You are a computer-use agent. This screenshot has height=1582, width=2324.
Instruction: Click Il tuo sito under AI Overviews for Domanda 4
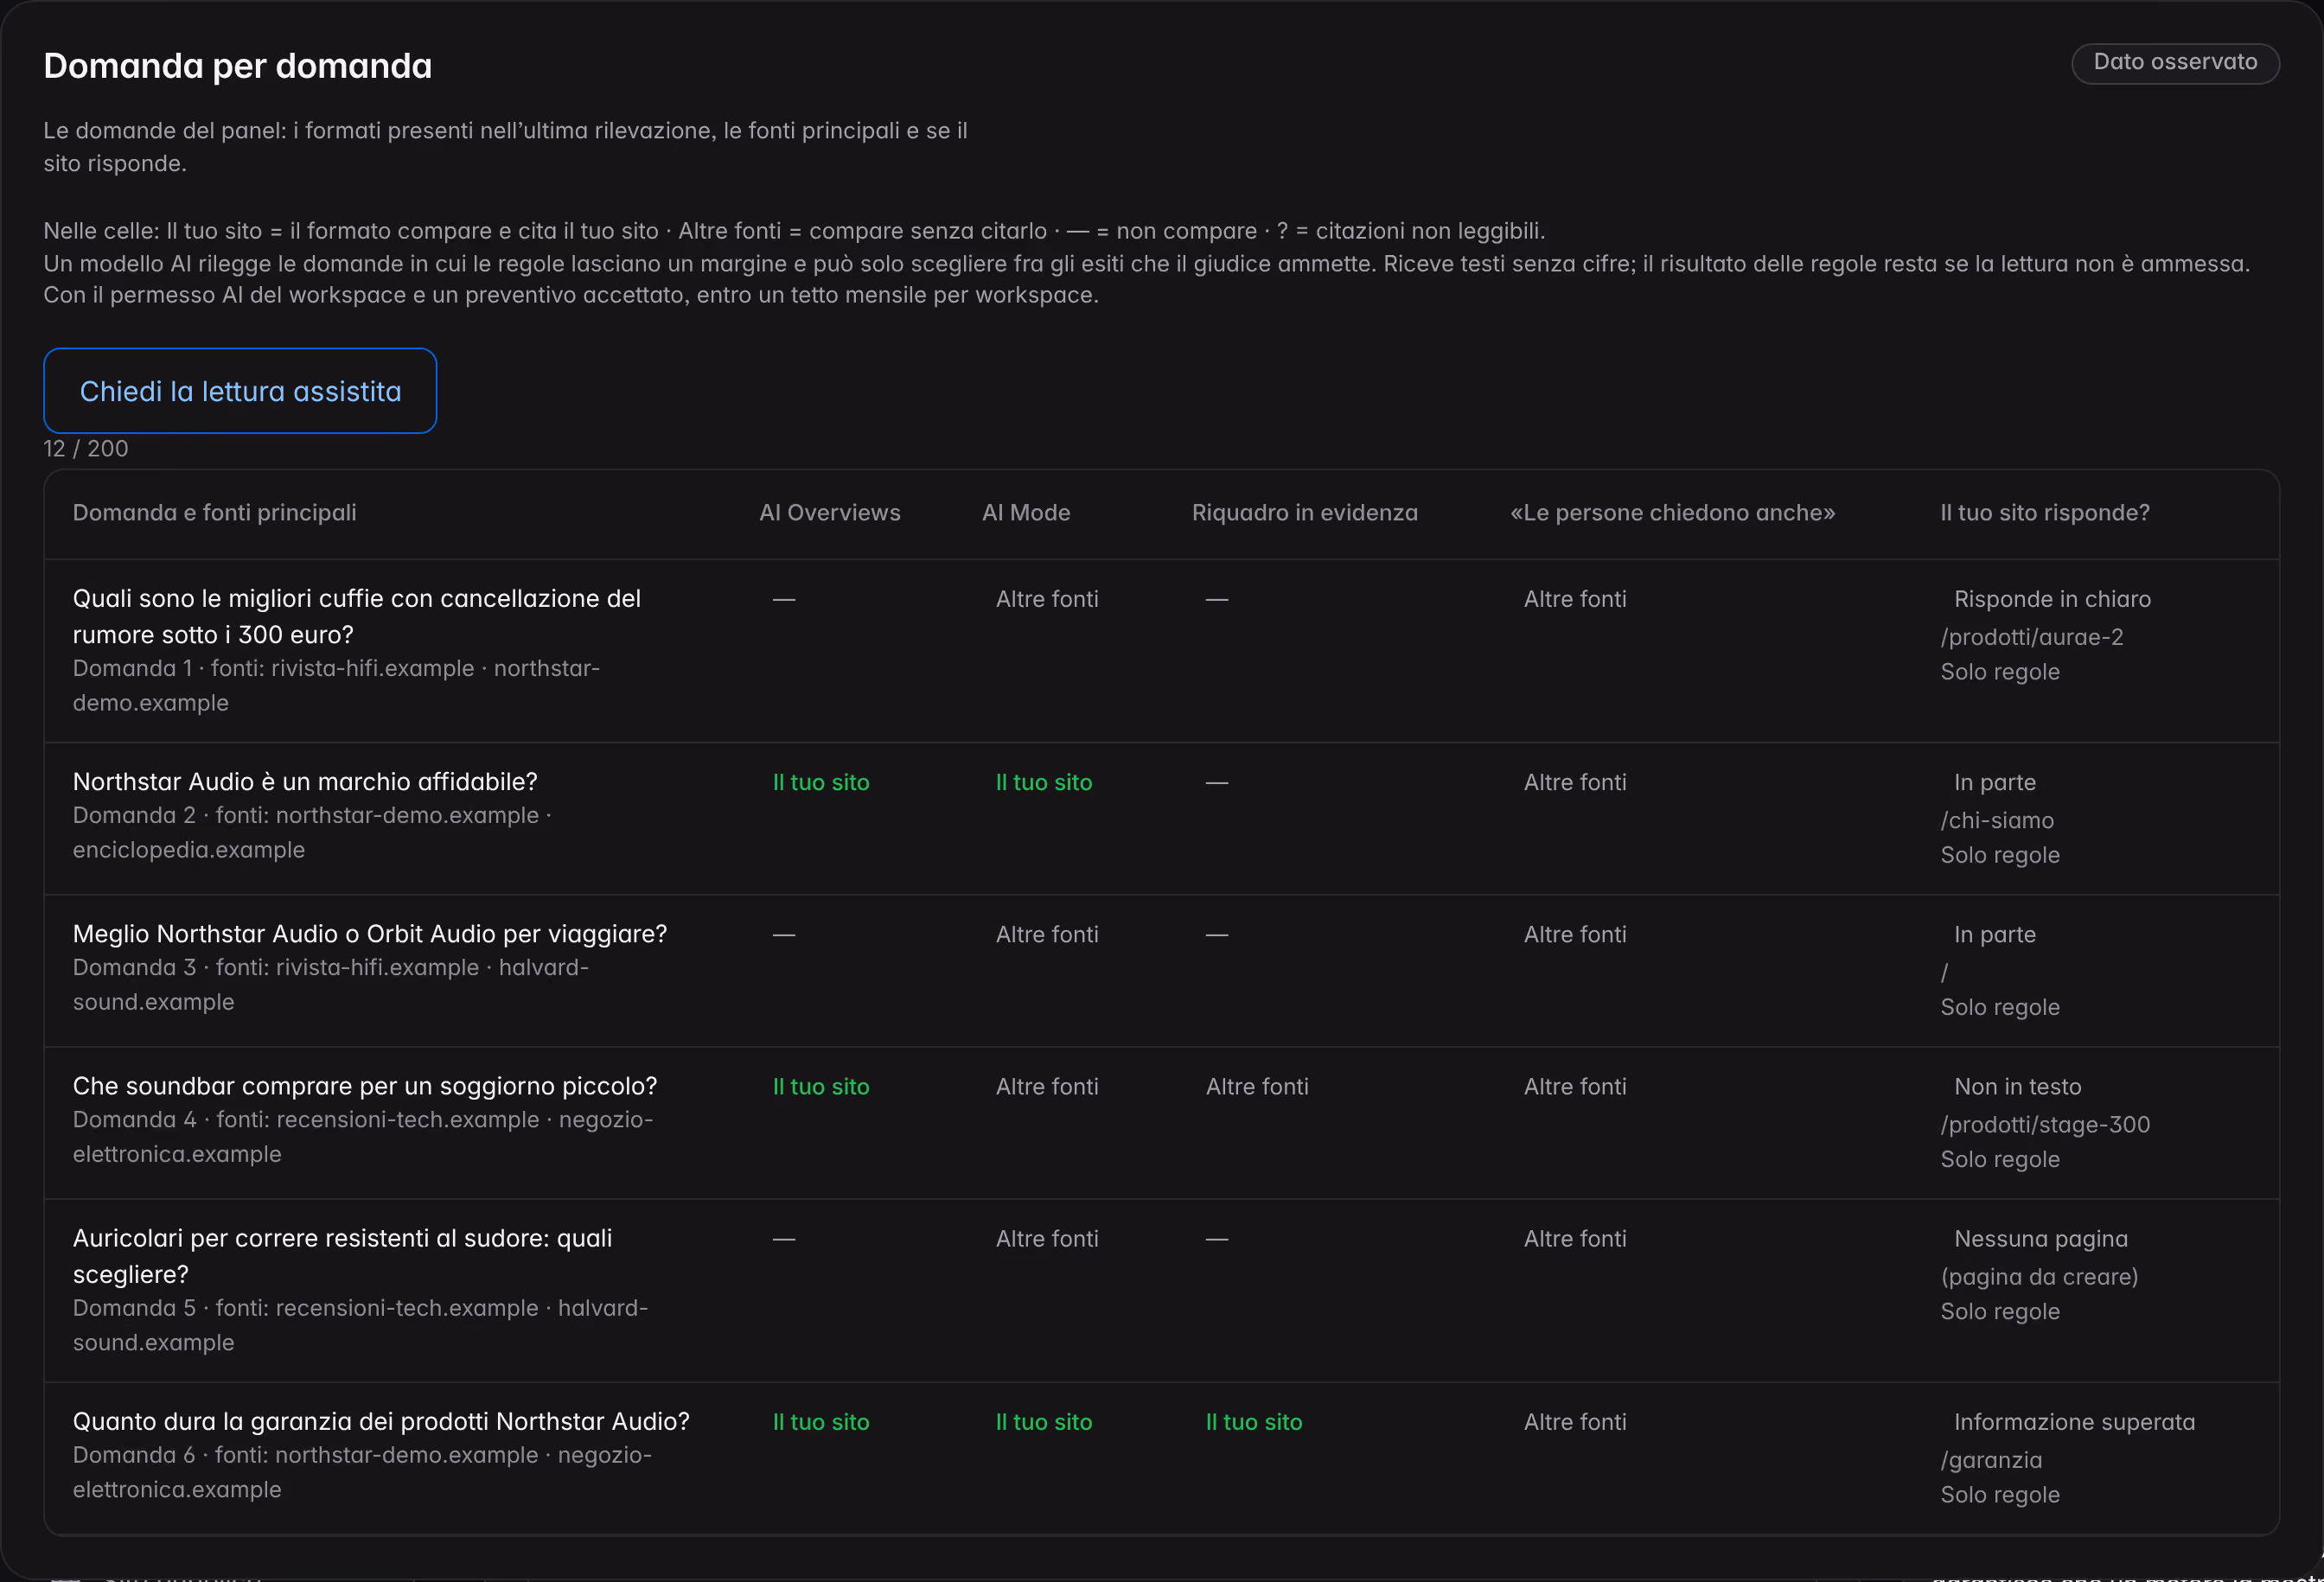coord(821,1086)
